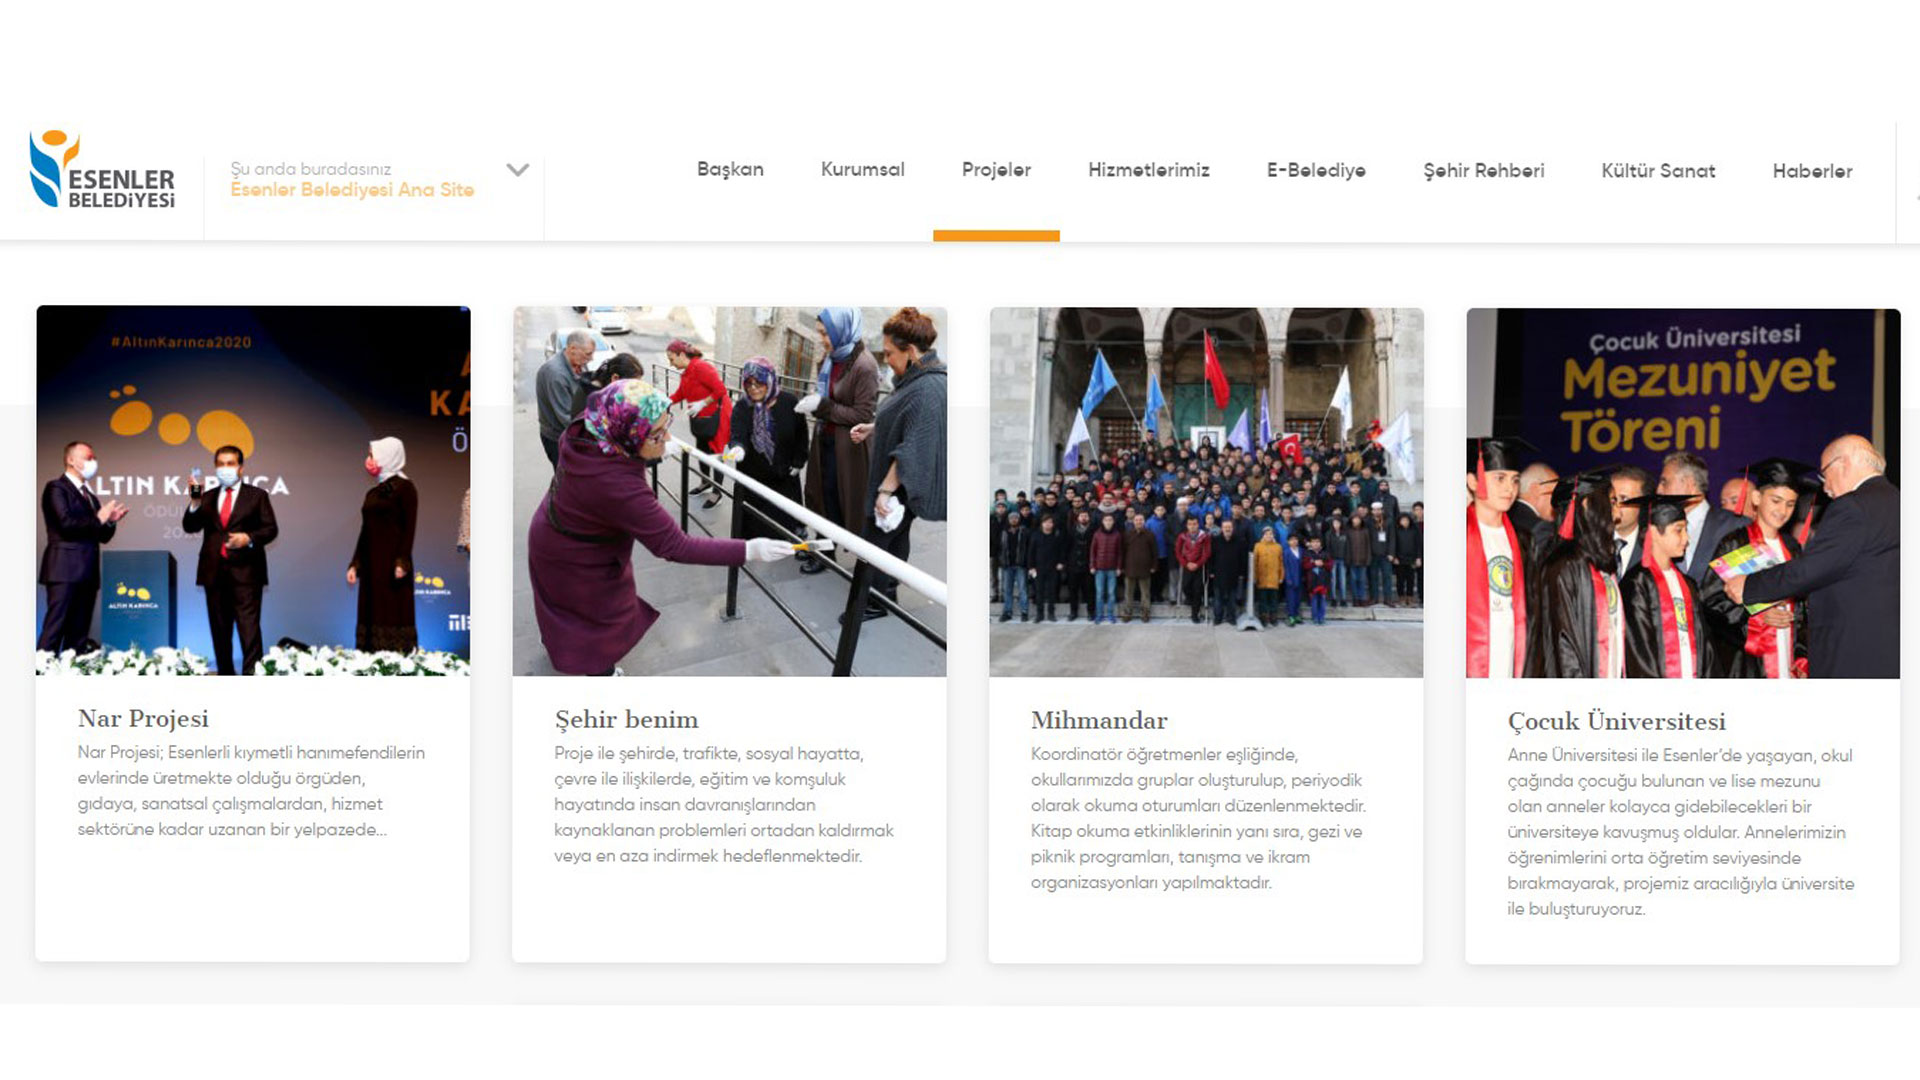Click the Mihmandar description text
This screenshot has height=1080, width=1920.
tap(1198, 818)
